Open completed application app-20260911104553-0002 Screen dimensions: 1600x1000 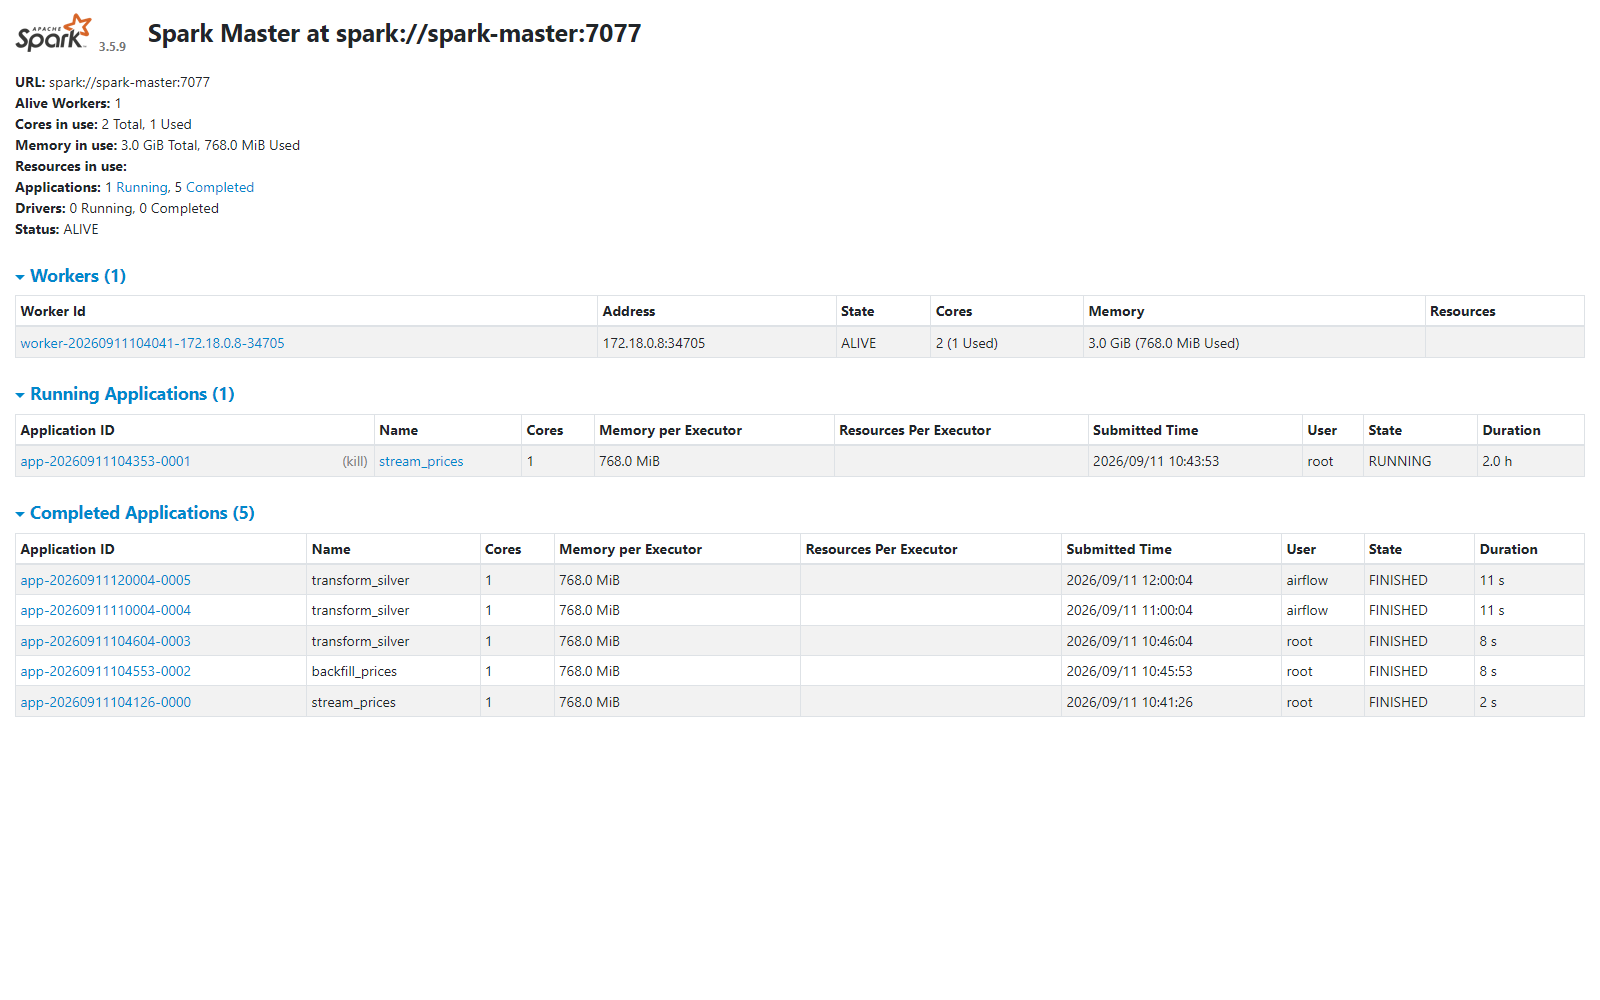105,671
